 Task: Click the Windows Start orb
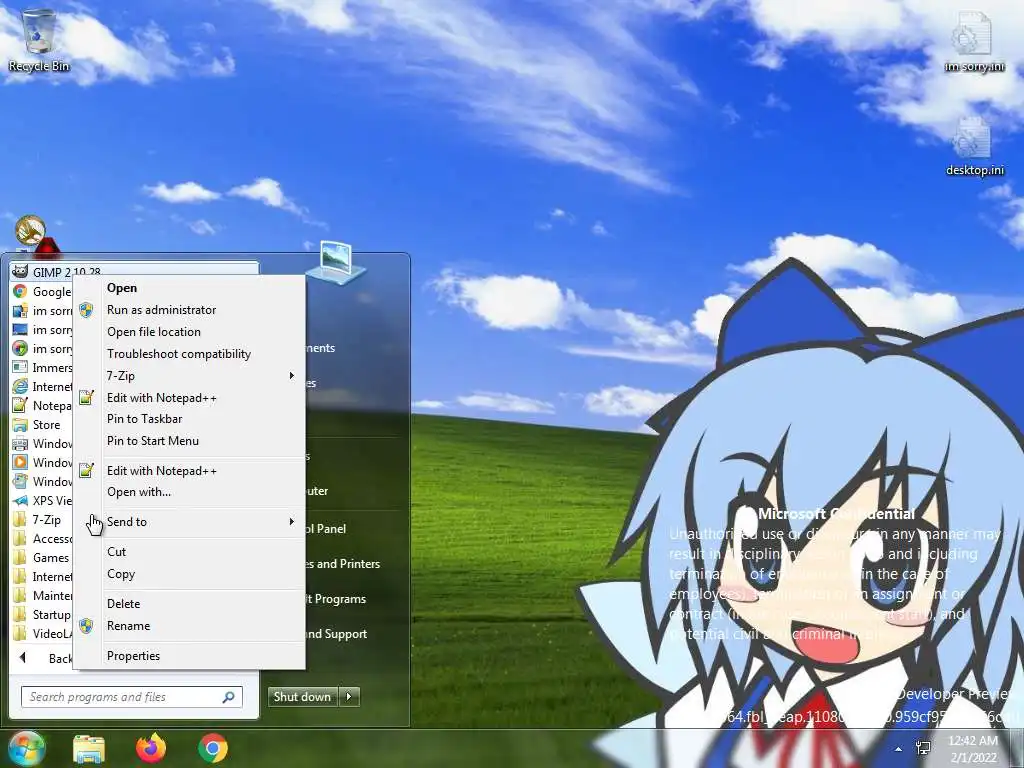coord(26,748)
